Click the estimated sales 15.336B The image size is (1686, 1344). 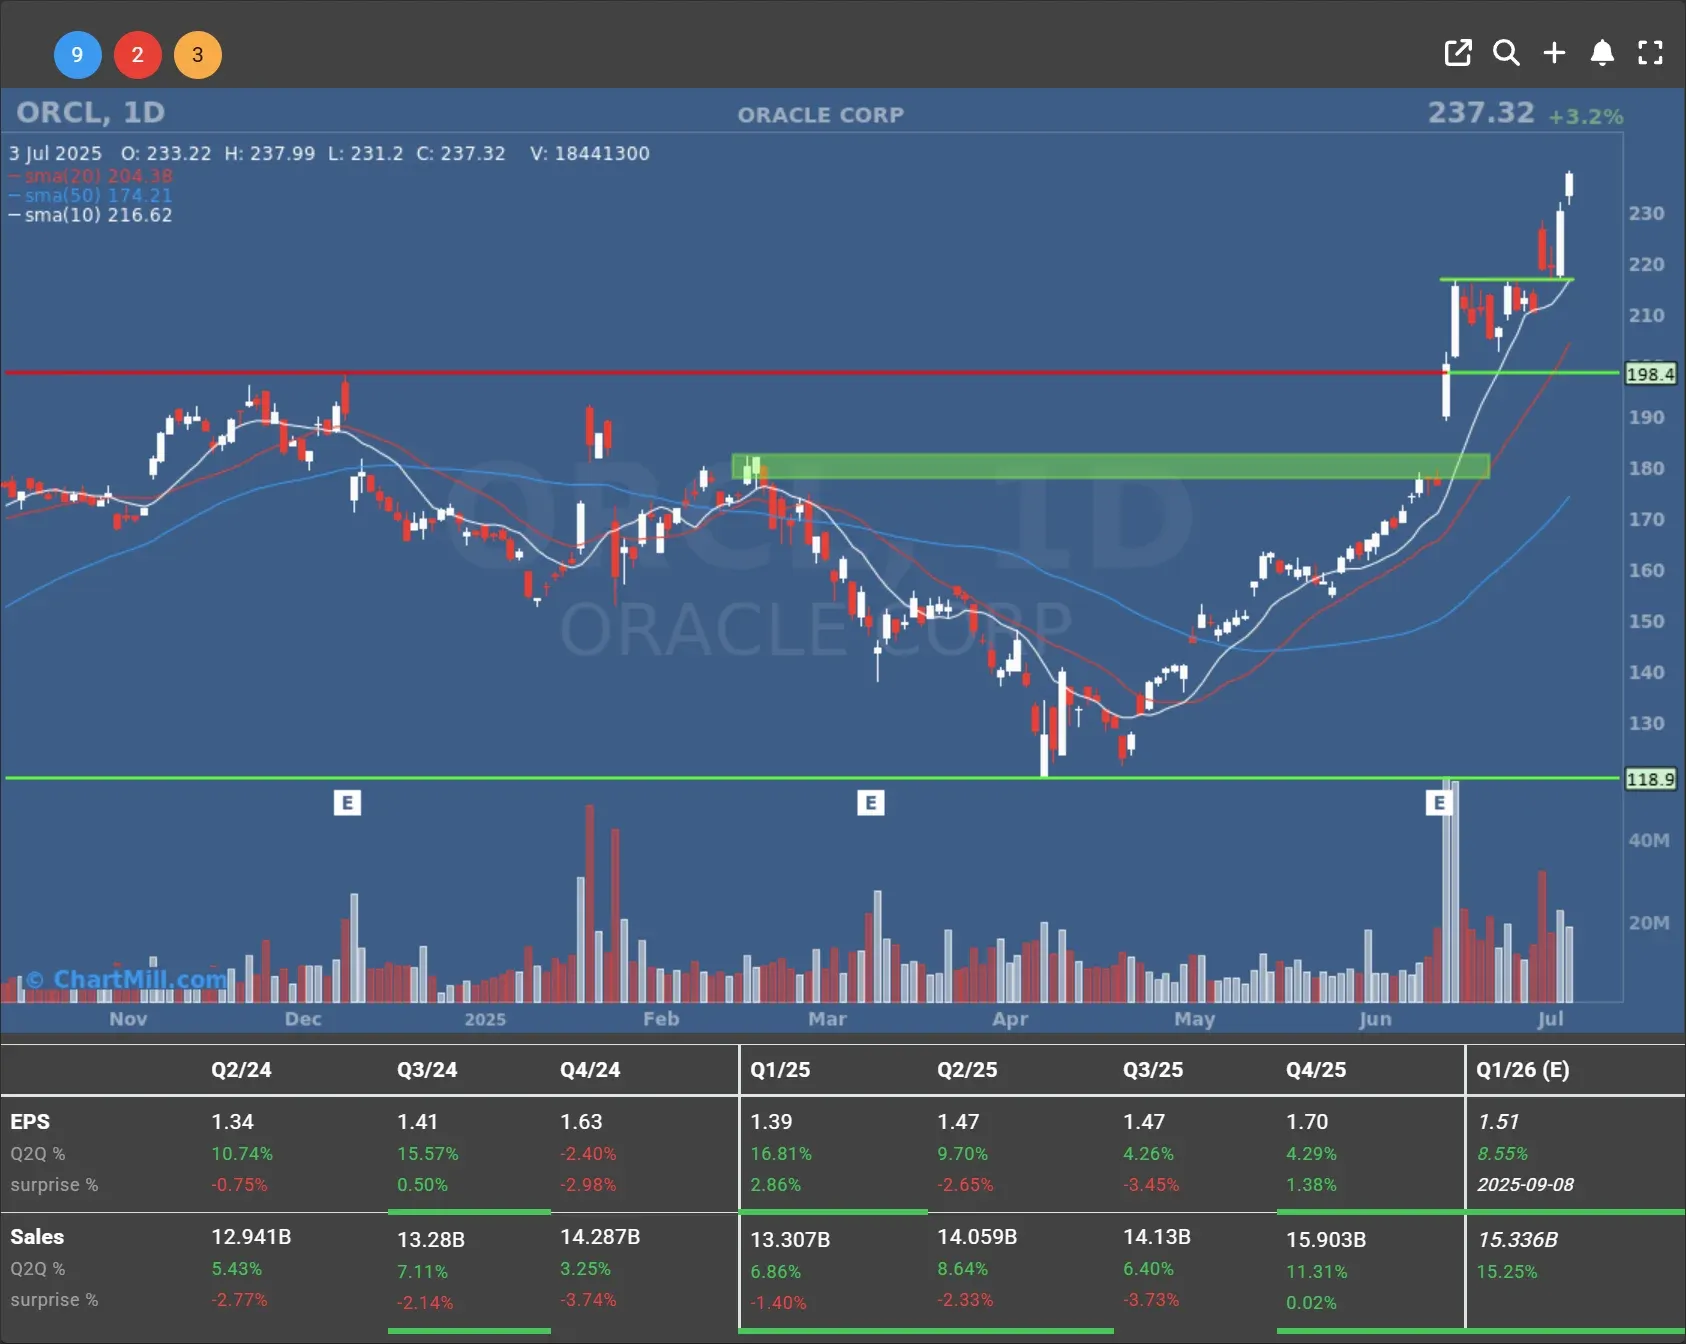tap(1517, 1240)
